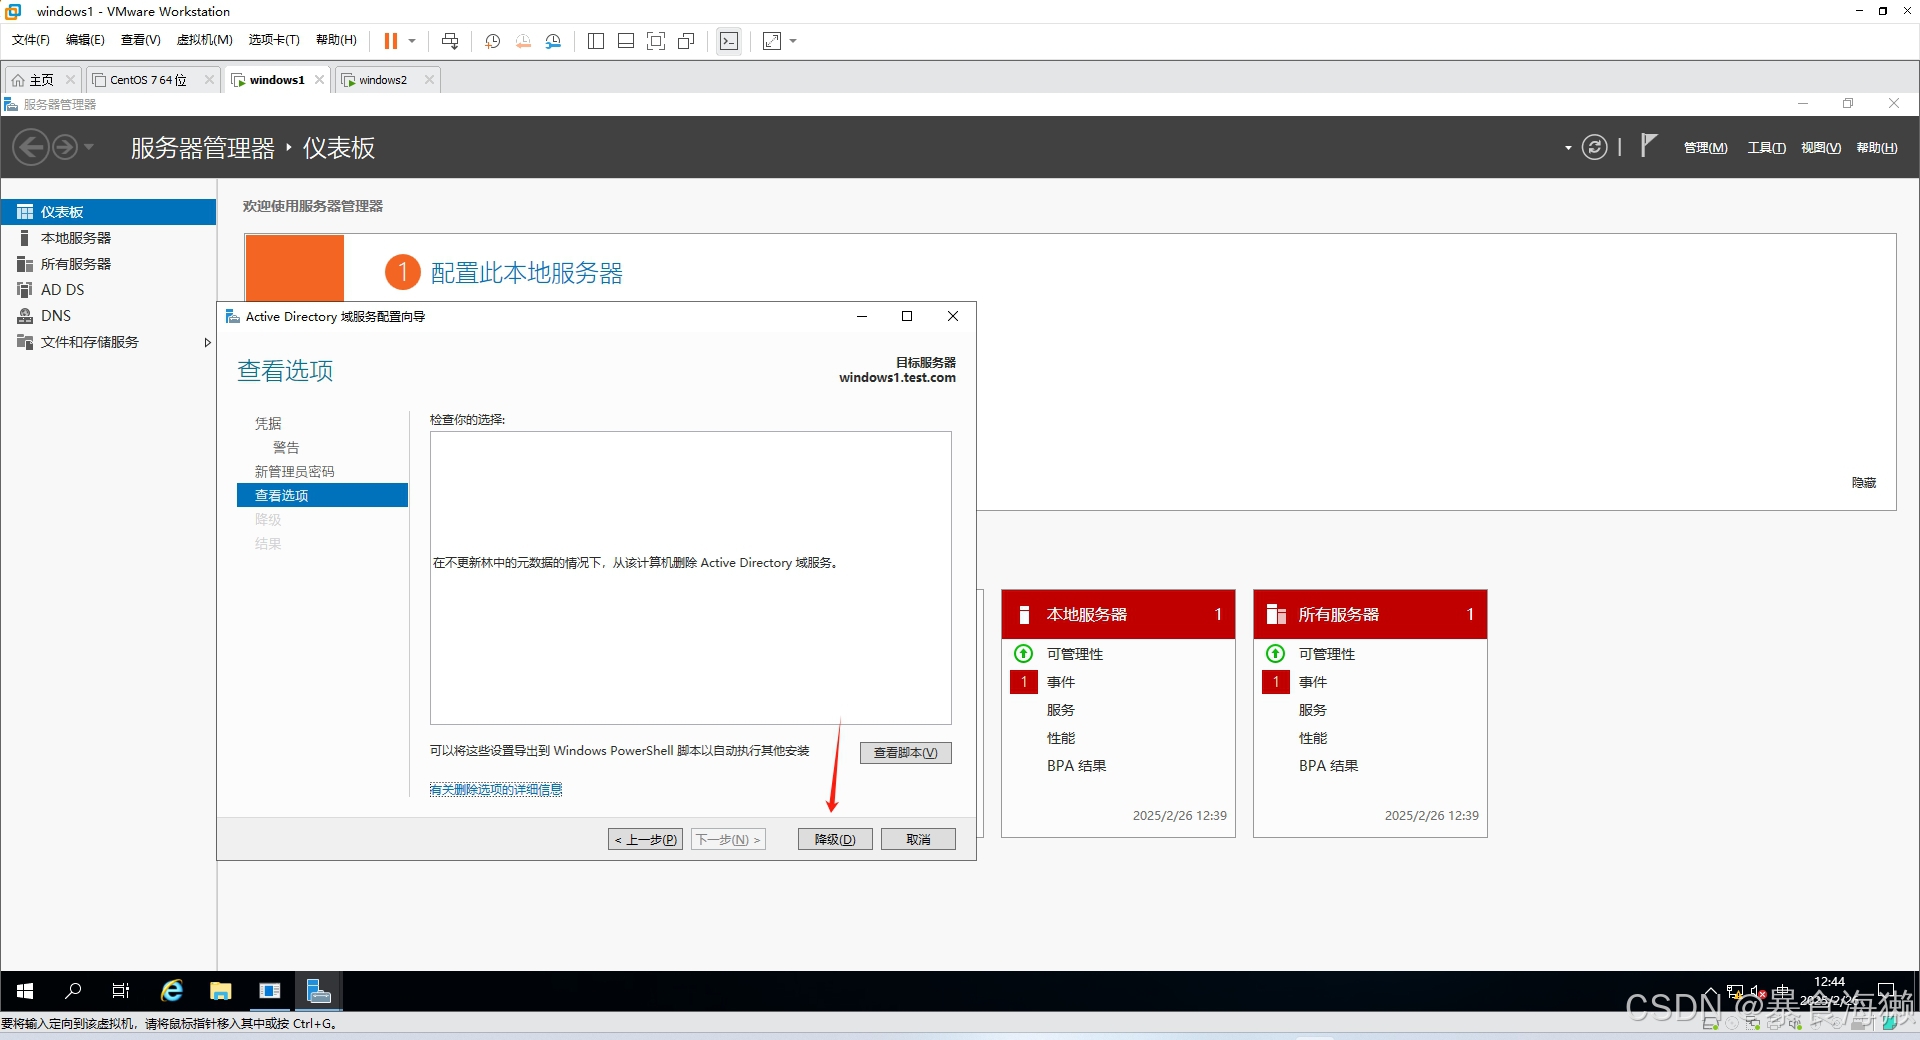Click 事件 in the 本地服务器 tile

(x=1061, y=682)
